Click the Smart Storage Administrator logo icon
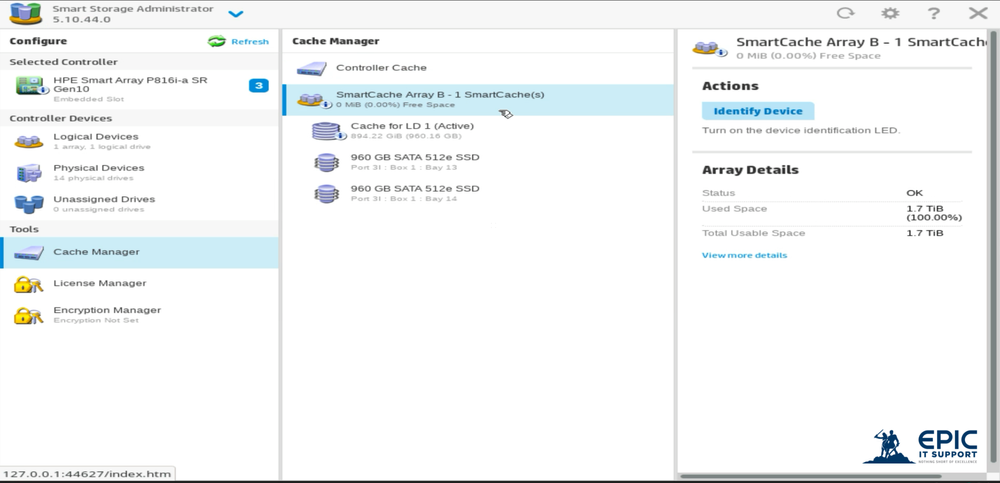 pos(26,13)
